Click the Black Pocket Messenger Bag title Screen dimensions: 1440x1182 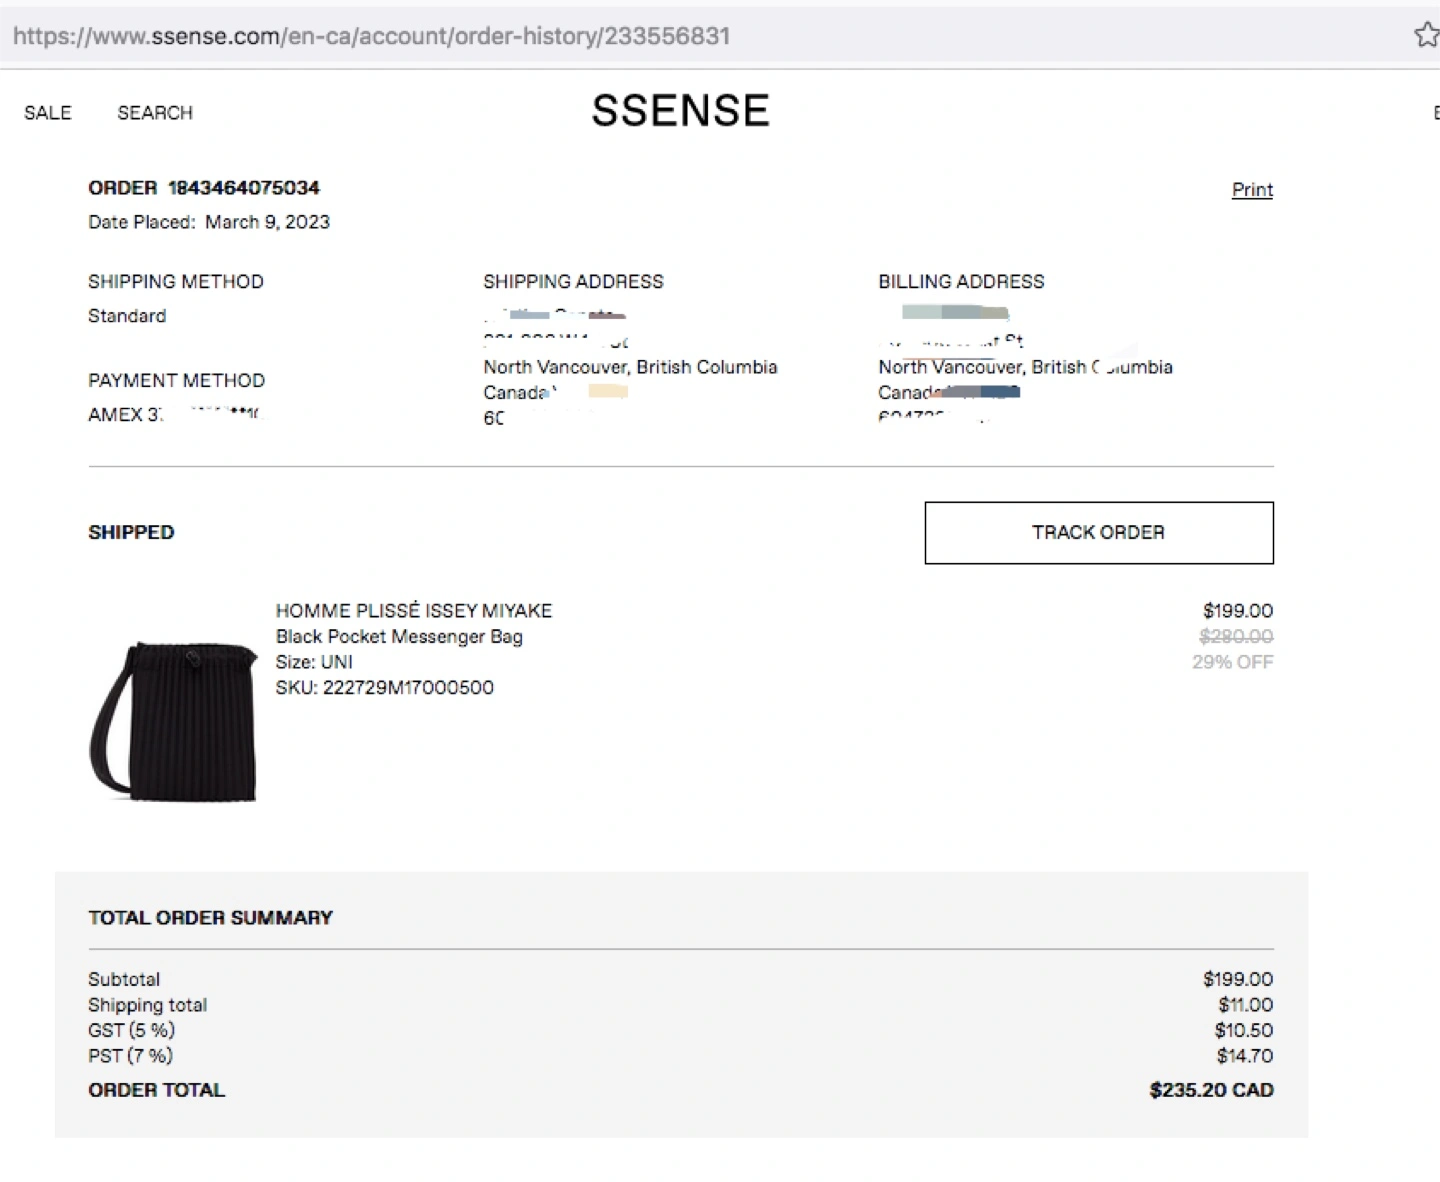(399, 637)
